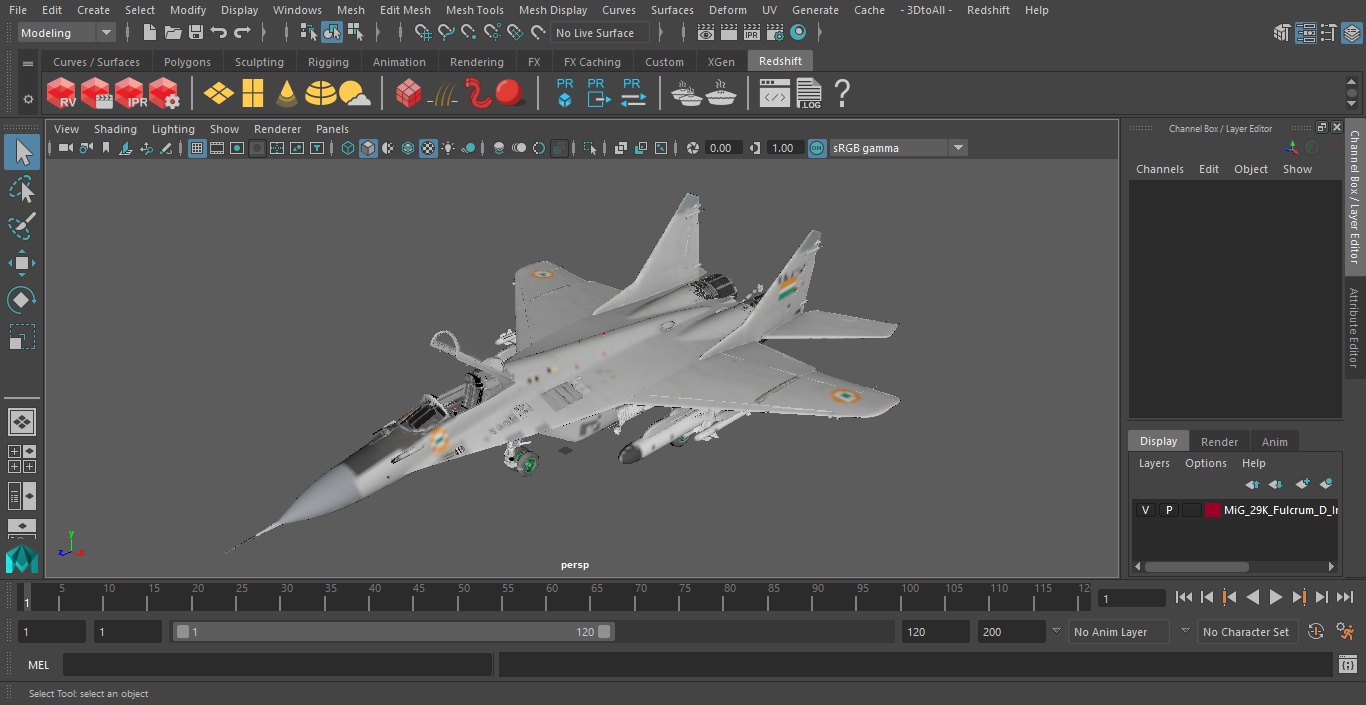Screen dimensions: 1366x705
Task: Toggle the viewport grid display
Action: point(197,148)
